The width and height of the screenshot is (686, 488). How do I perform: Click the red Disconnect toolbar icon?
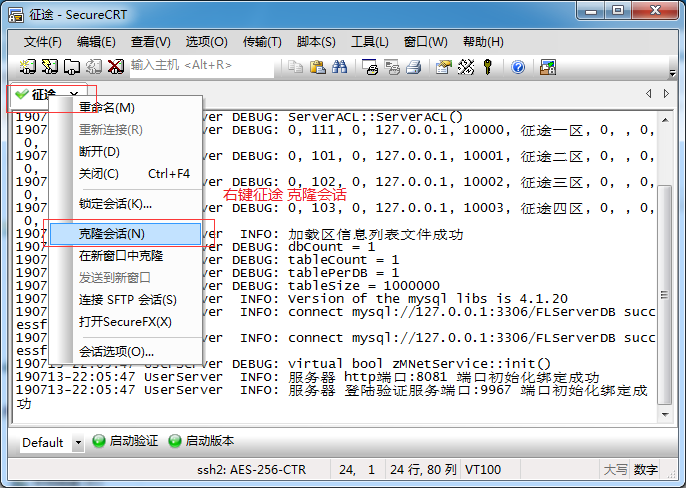coord(116,67)
